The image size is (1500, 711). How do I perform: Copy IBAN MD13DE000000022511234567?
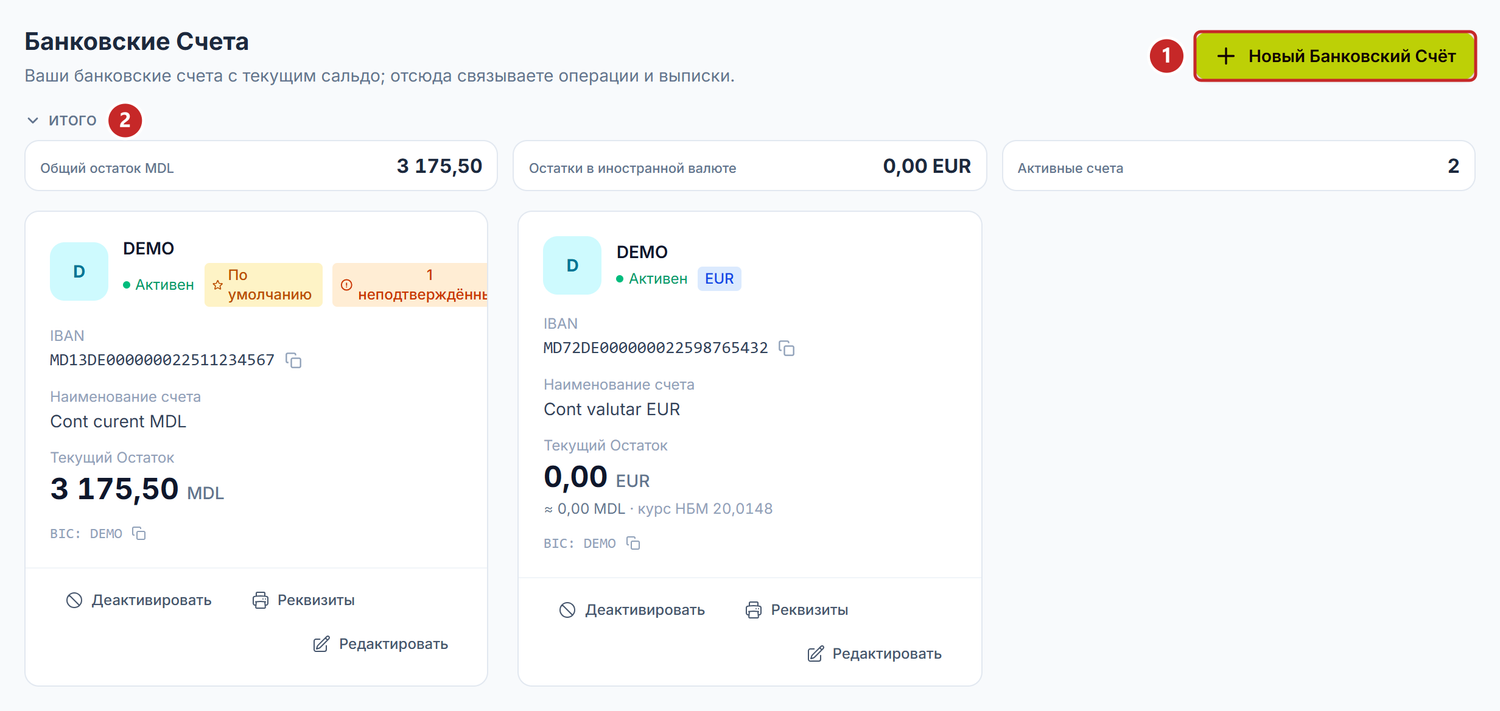coord(294,360)
